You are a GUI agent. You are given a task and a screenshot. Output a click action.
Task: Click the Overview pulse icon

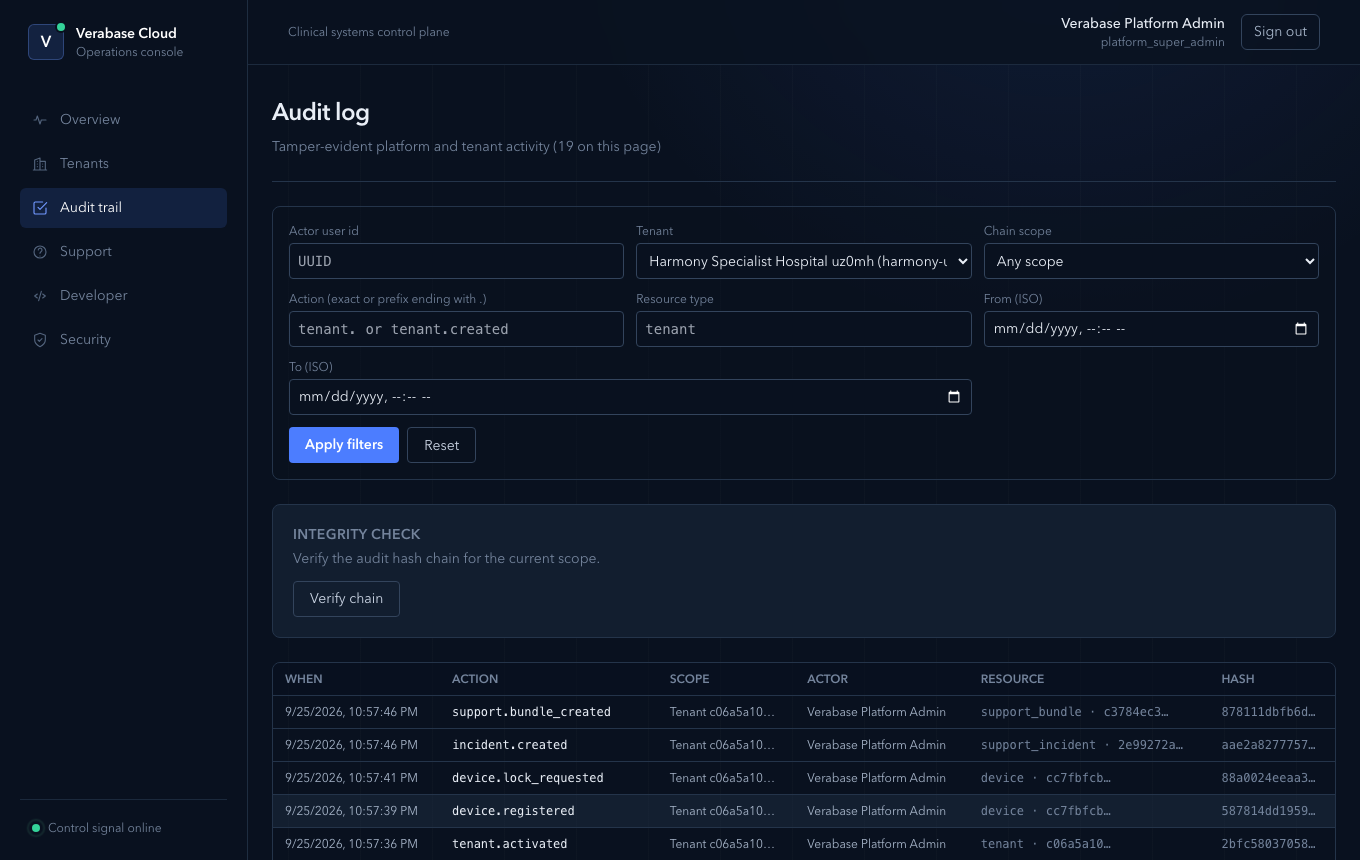coord(40,120)
